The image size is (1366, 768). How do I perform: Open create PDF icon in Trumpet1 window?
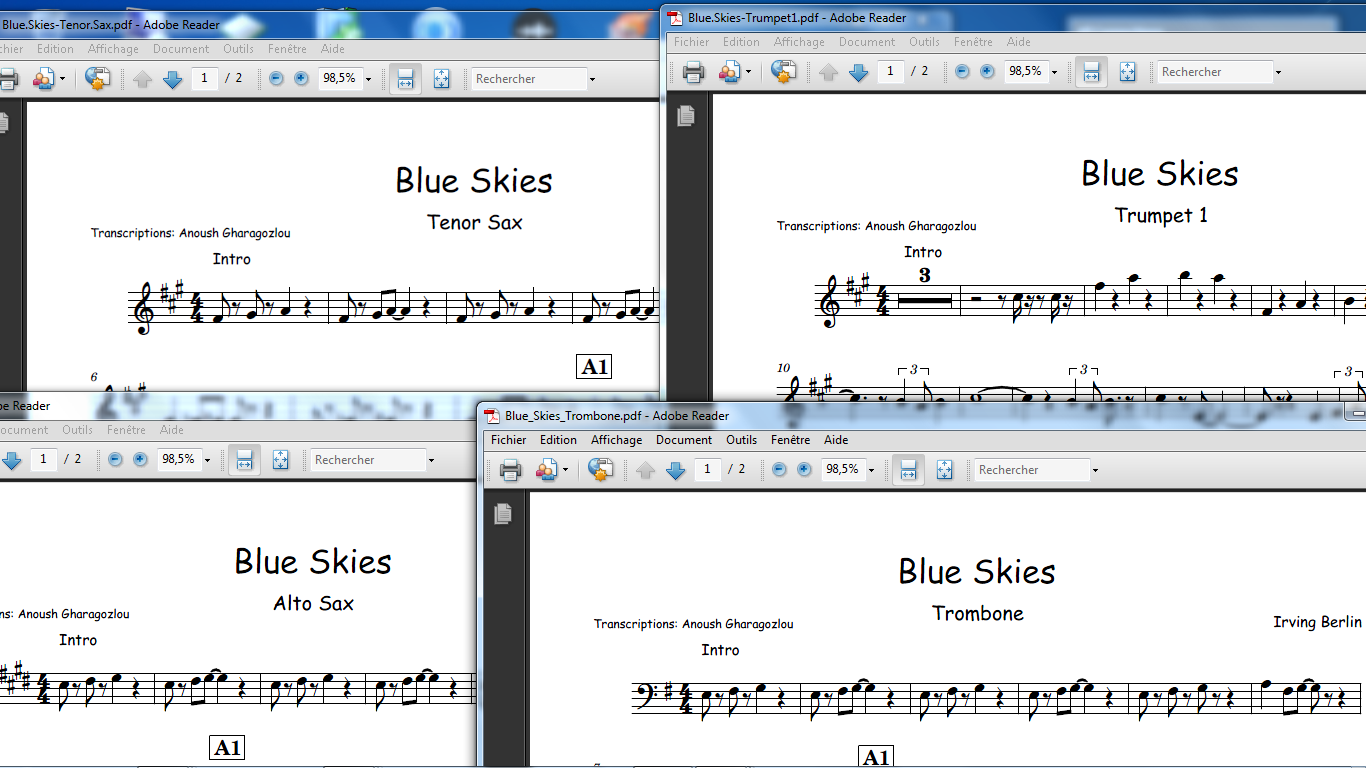(x=729, y=71)
